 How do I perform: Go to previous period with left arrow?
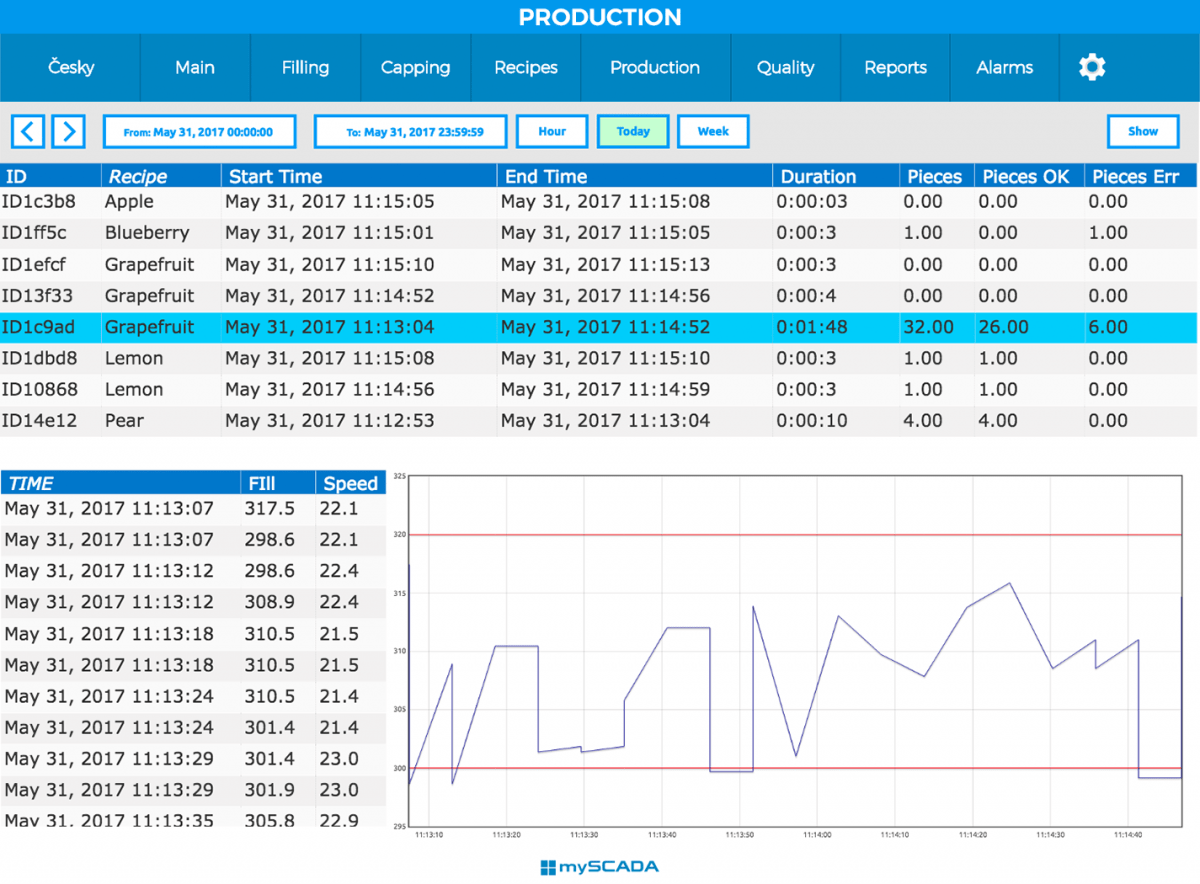[x=28, y=131]
